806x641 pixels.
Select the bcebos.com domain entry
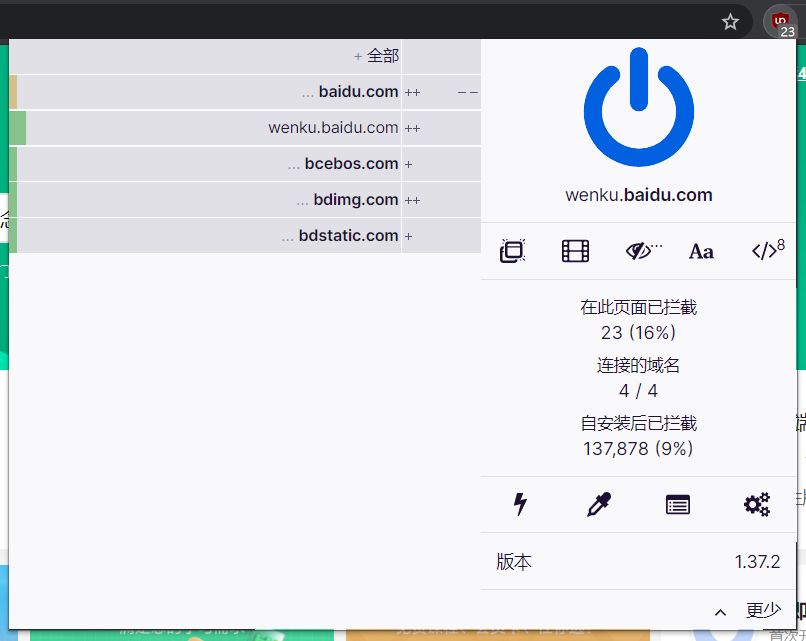coord(349,163)
